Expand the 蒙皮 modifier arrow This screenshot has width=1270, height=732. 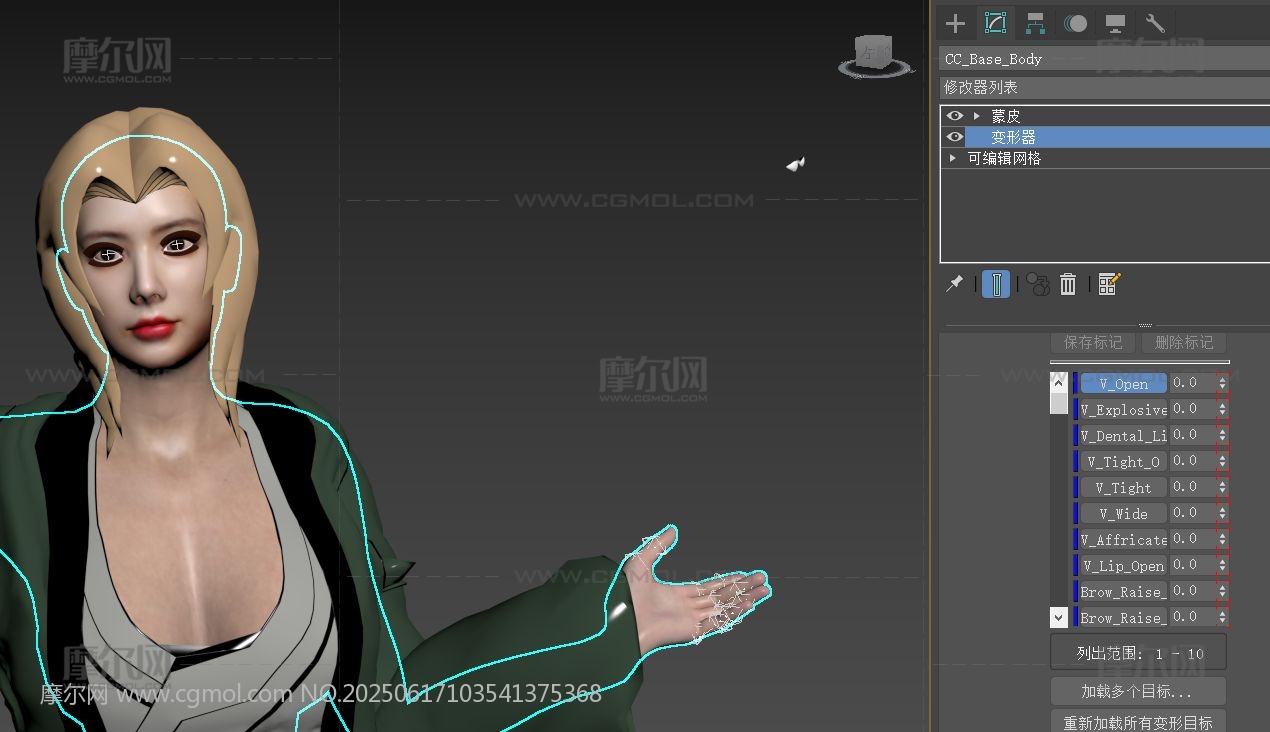(977, 116)
